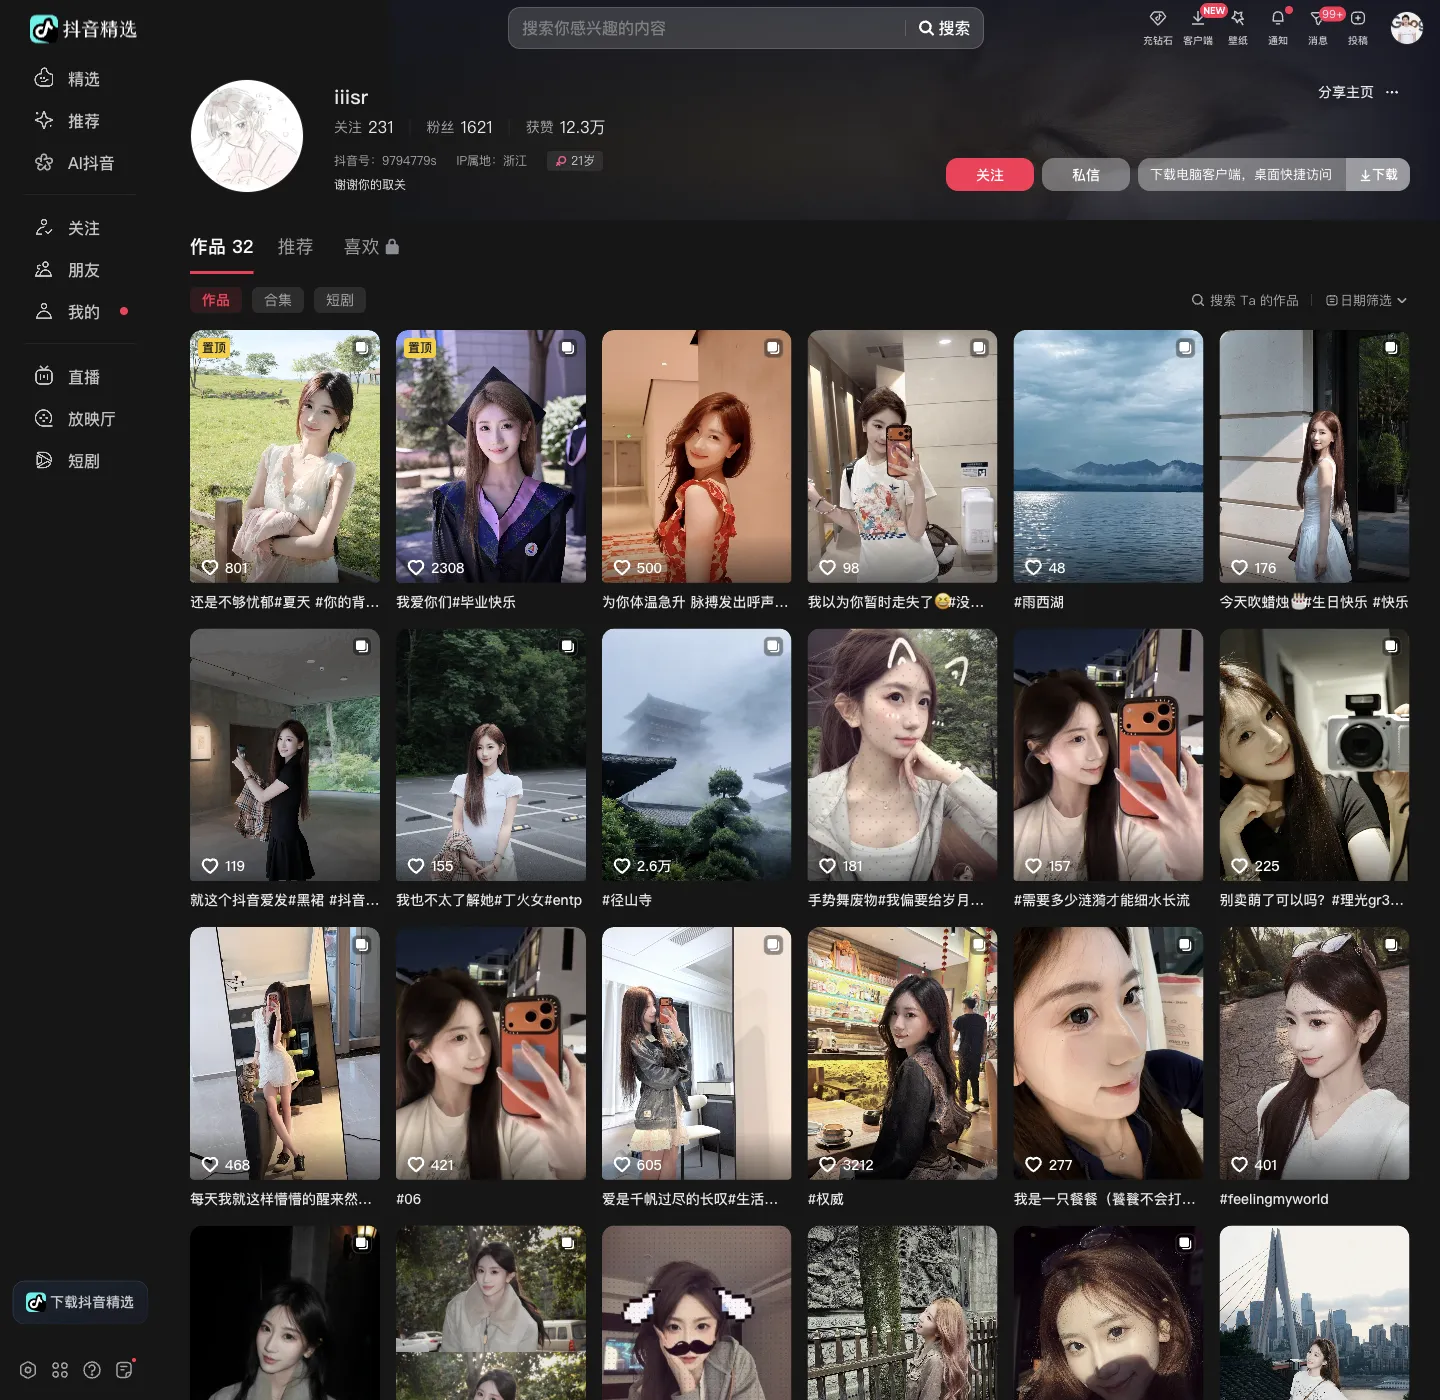Focus the 搜索你感兴趣的内容 search box
The height and width of the screenshot is (1400, 1440).
(708, 28)
